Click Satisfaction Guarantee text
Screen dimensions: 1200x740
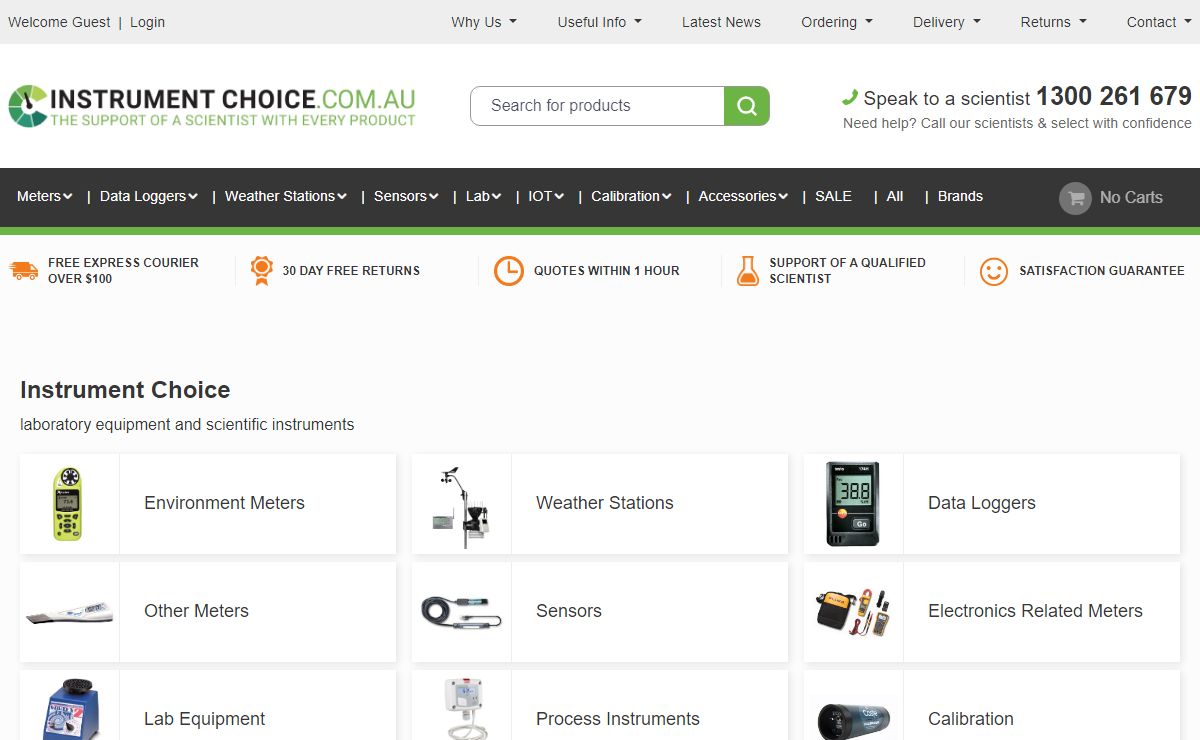tap(1102, 271)
